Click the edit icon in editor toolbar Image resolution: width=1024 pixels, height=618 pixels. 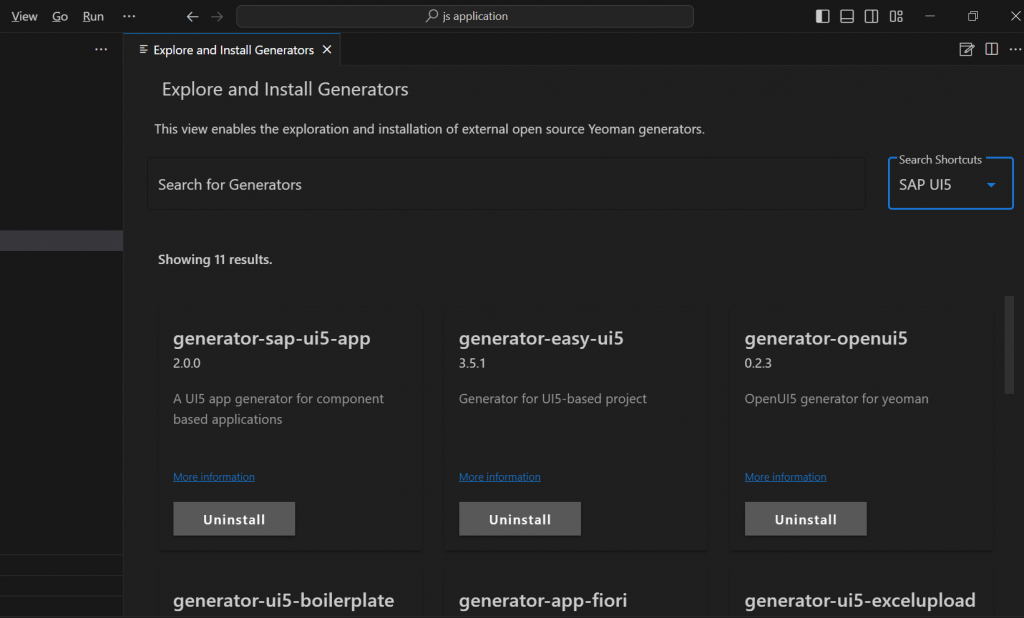coord(967,49)
